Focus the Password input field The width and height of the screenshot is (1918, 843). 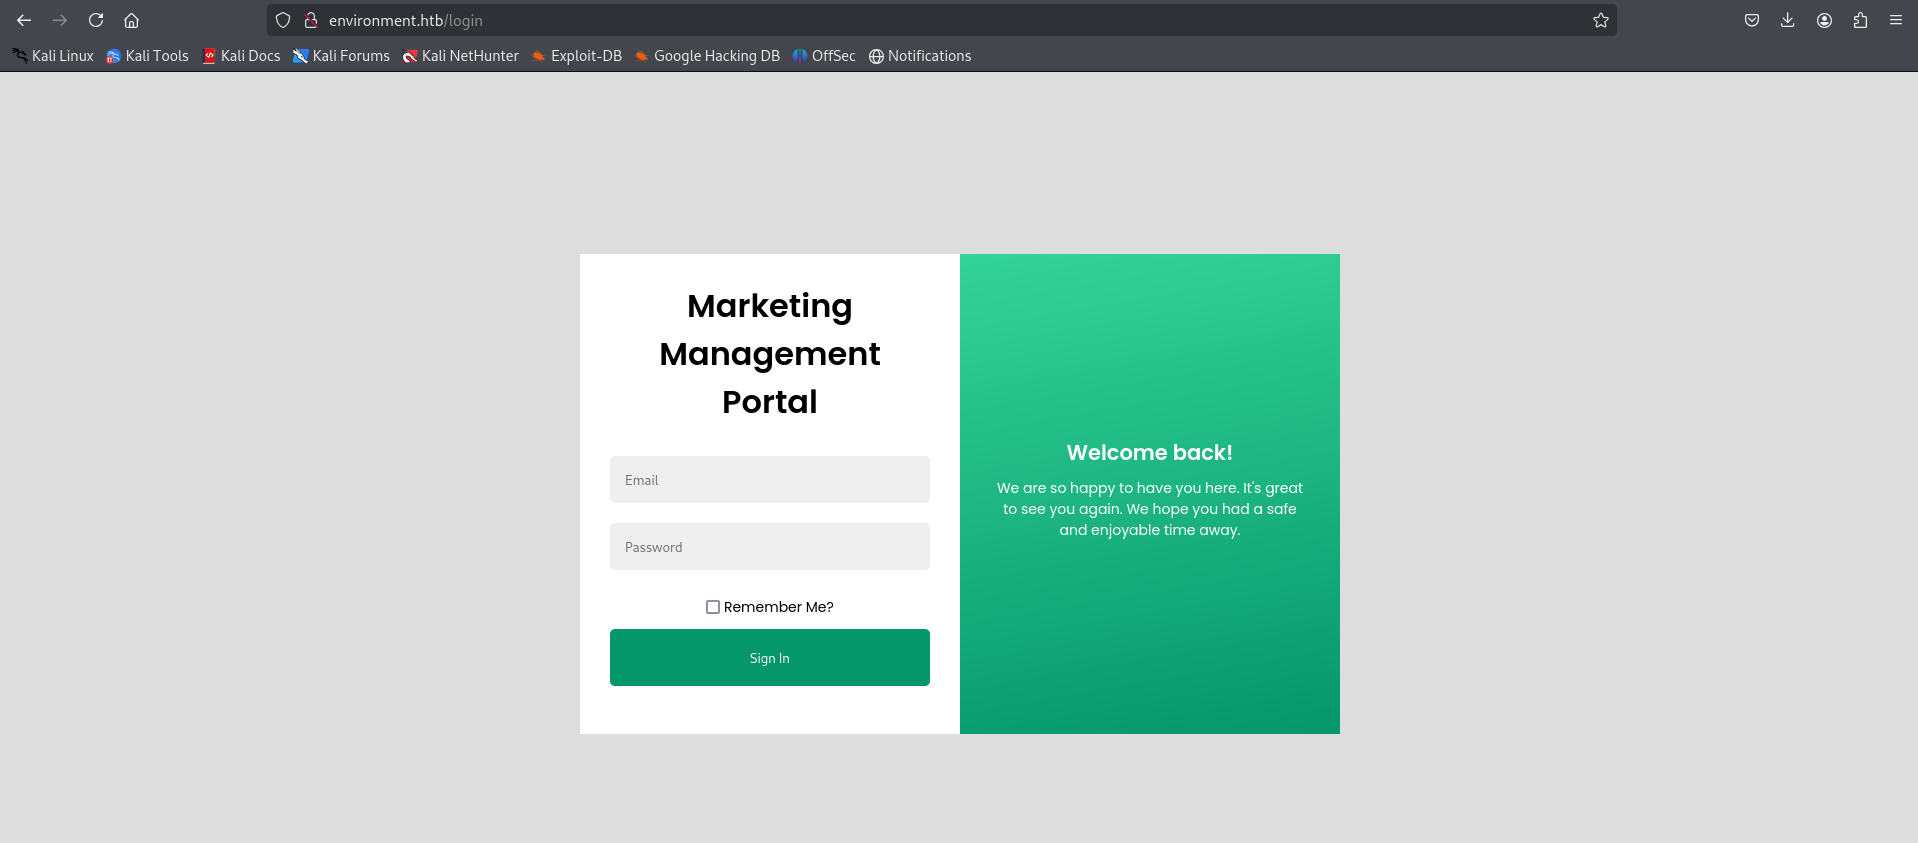(x=769, y=547)
